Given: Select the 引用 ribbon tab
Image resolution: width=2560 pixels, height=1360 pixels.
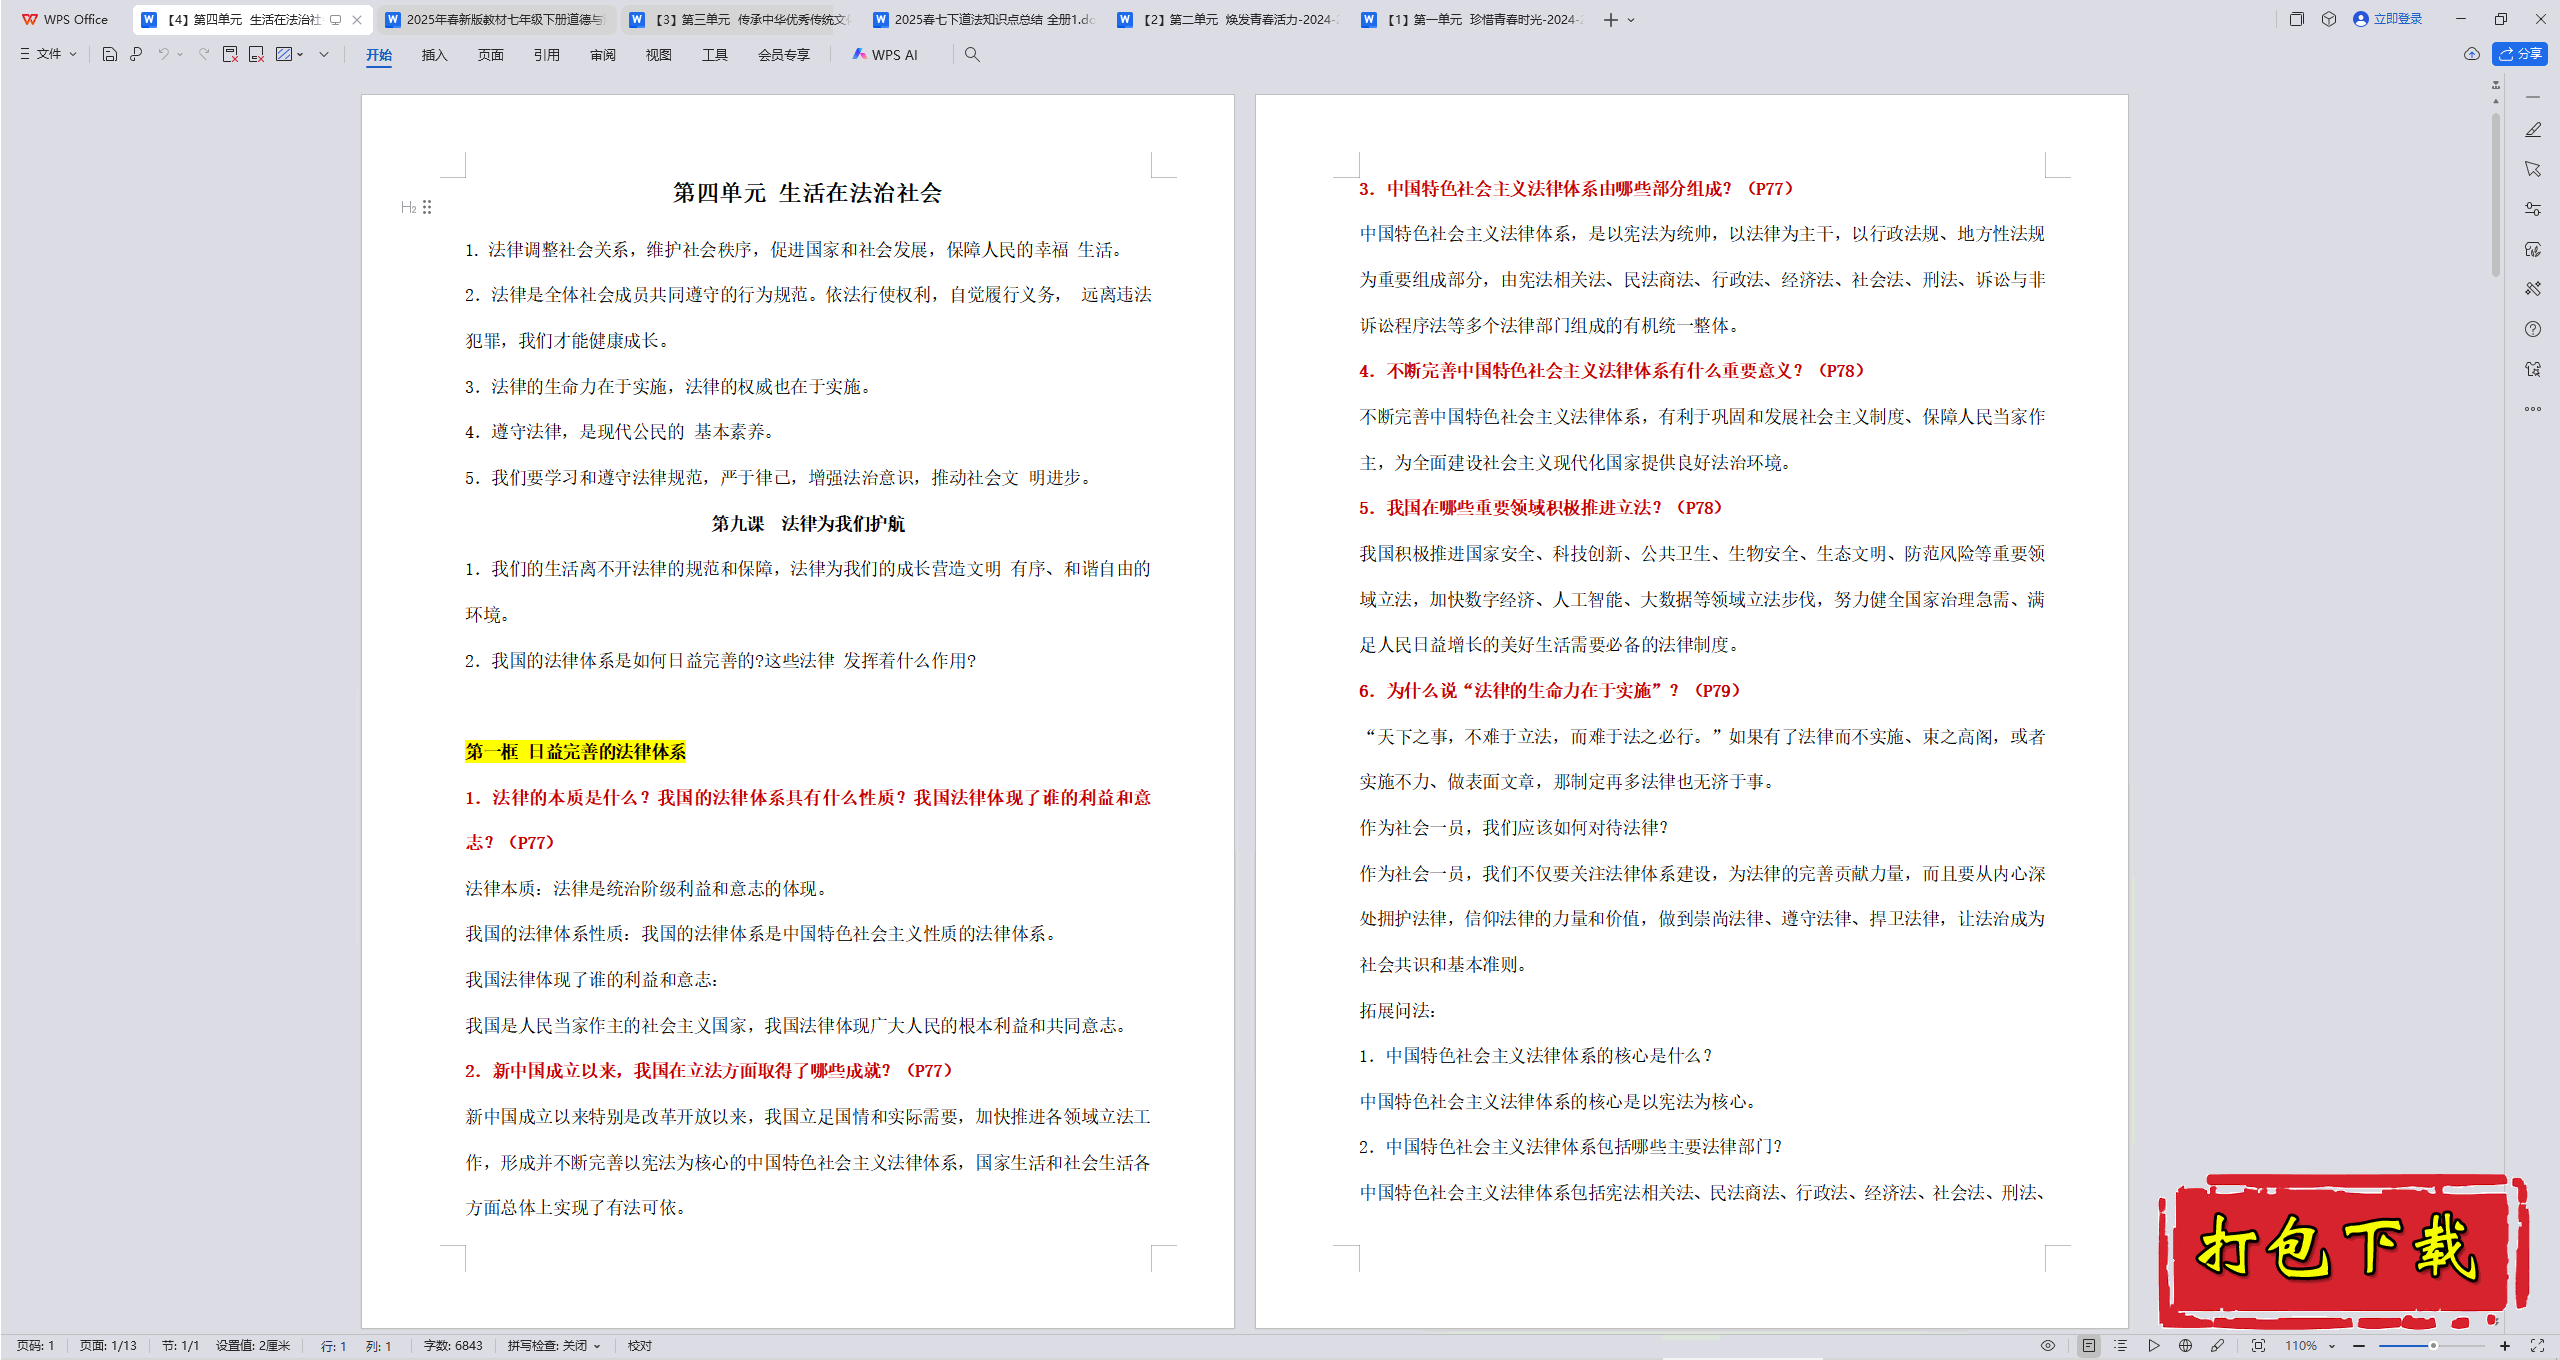Looking at the screenshot, I should [x=547, y=55].
